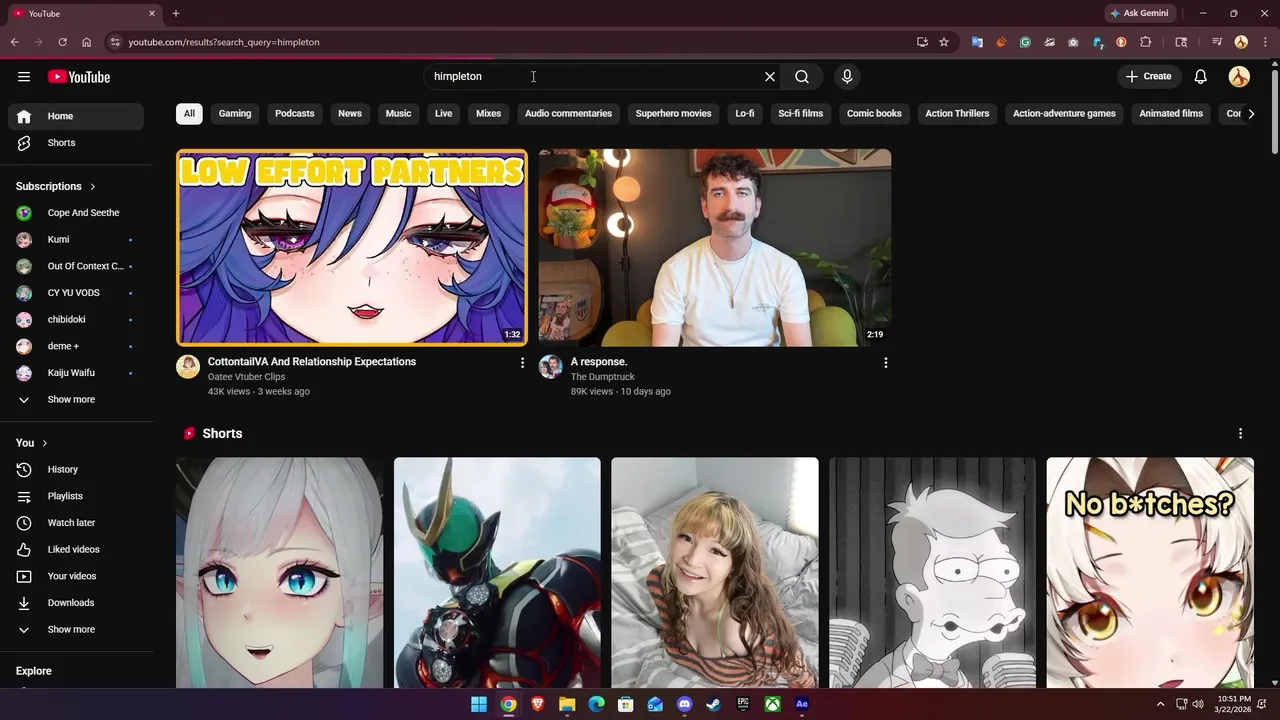Open The Dumptruck channel link
The width and height of the screenshot is (1280, 720).
[603, 377]
